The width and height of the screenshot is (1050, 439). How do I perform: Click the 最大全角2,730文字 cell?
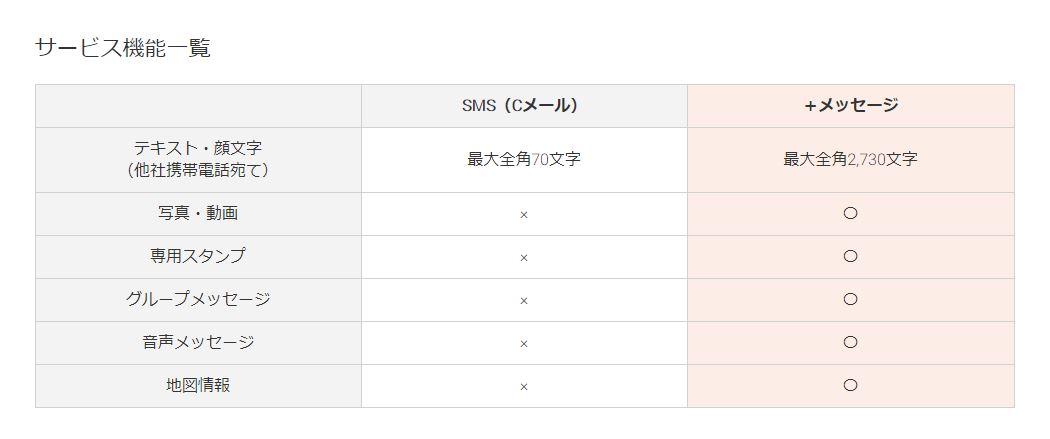click(x=850, y=159)
